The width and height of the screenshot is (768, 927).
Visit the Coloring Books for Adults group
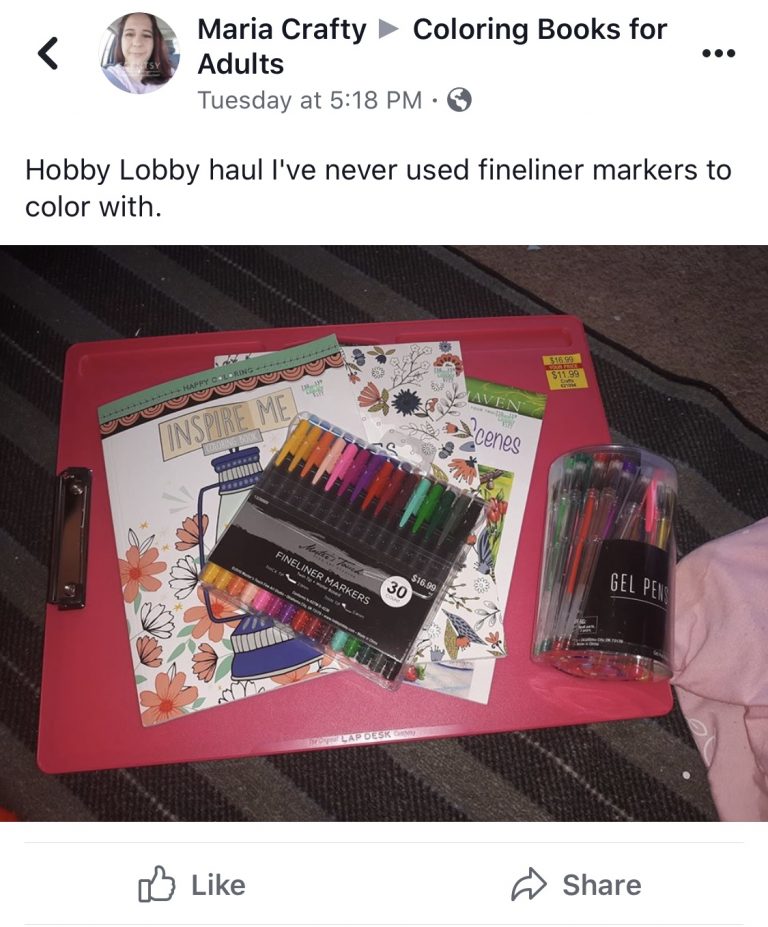point(432,47)
